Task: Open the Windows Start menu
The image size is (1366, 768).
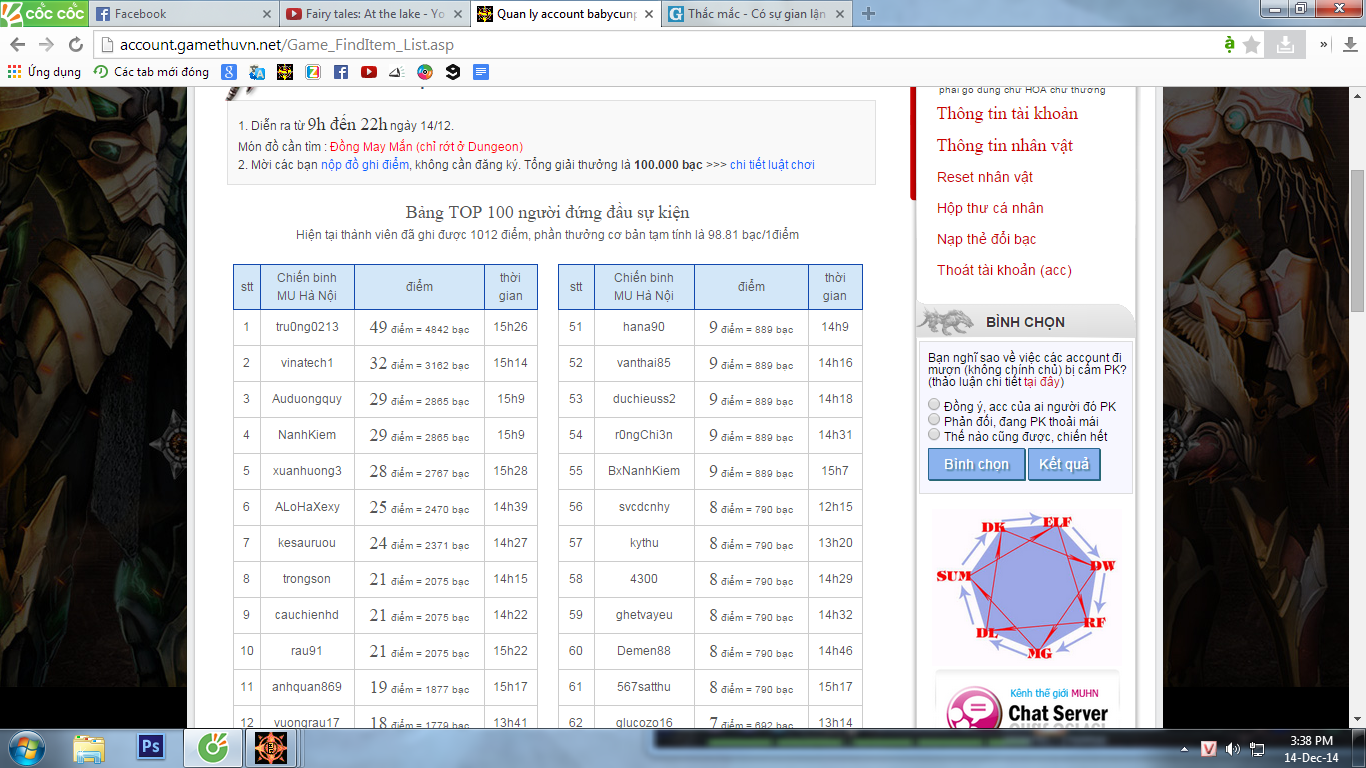Action: tap(26, 747)
